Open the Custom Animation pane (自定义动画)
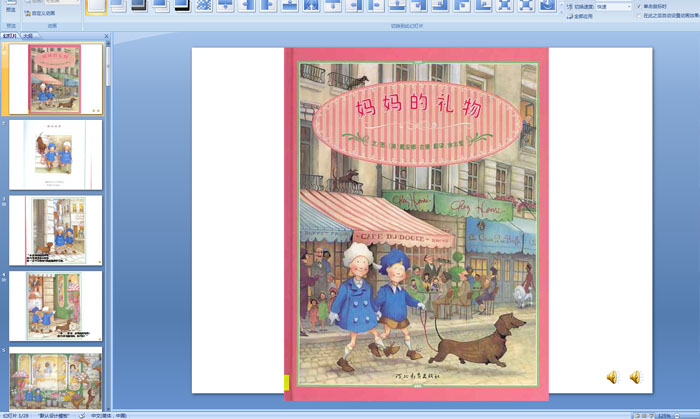Viewport: 700px width, 419px height. point(40,13)
